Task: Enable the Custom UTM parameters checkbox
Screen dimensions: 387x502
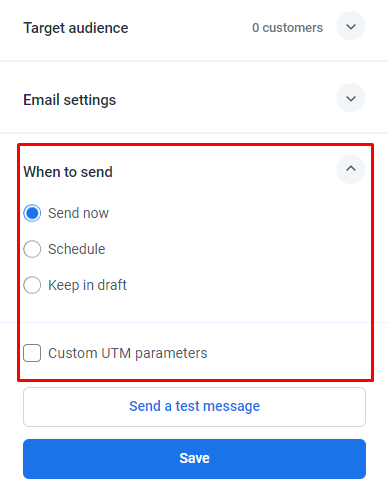Action: [32, 353]
